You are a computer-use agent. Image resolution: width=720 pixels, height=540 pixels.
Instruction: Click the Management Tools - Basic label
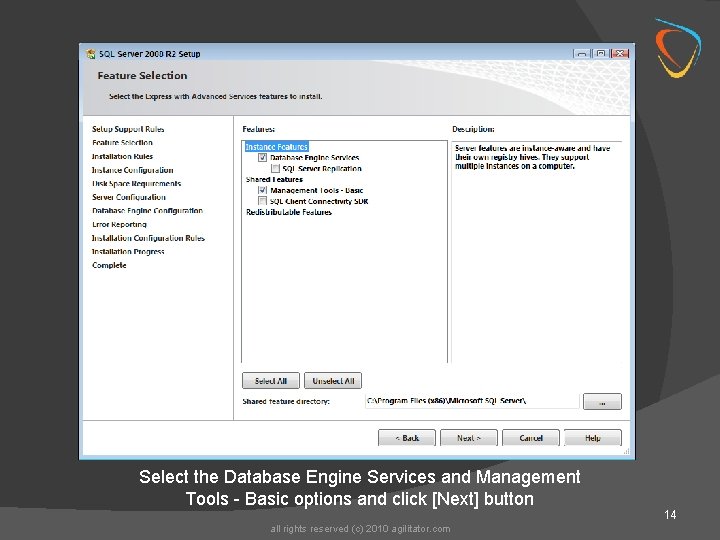click(316, 190)
